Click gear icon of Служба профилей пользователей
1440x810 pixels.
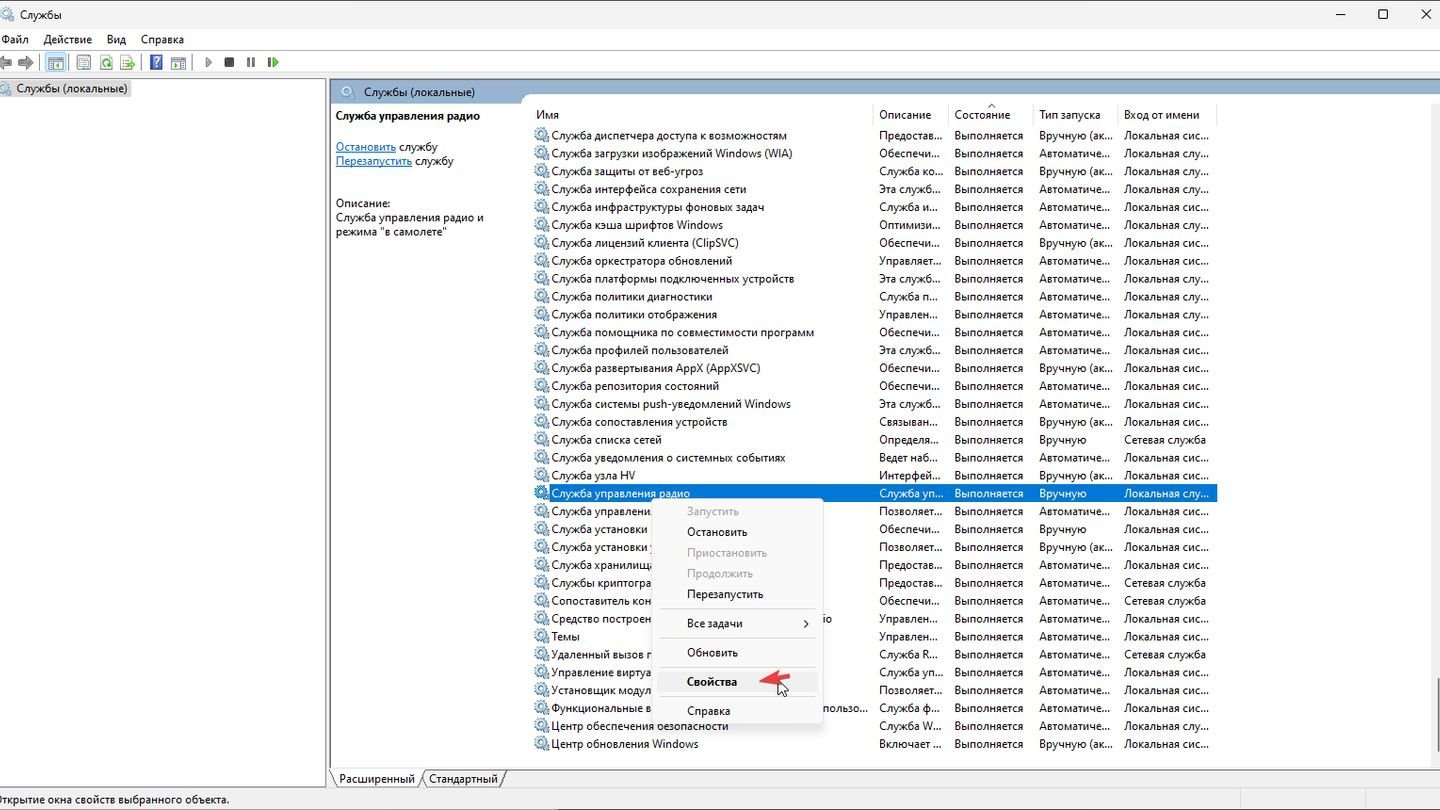click(x=542, y=351)
